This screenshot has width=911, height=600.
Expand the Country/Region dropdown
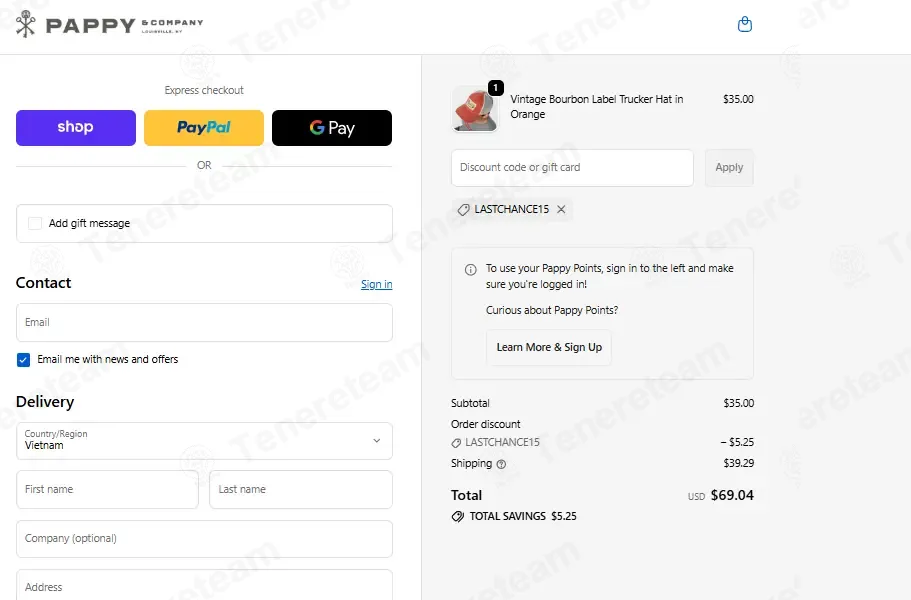coord(205,441)
